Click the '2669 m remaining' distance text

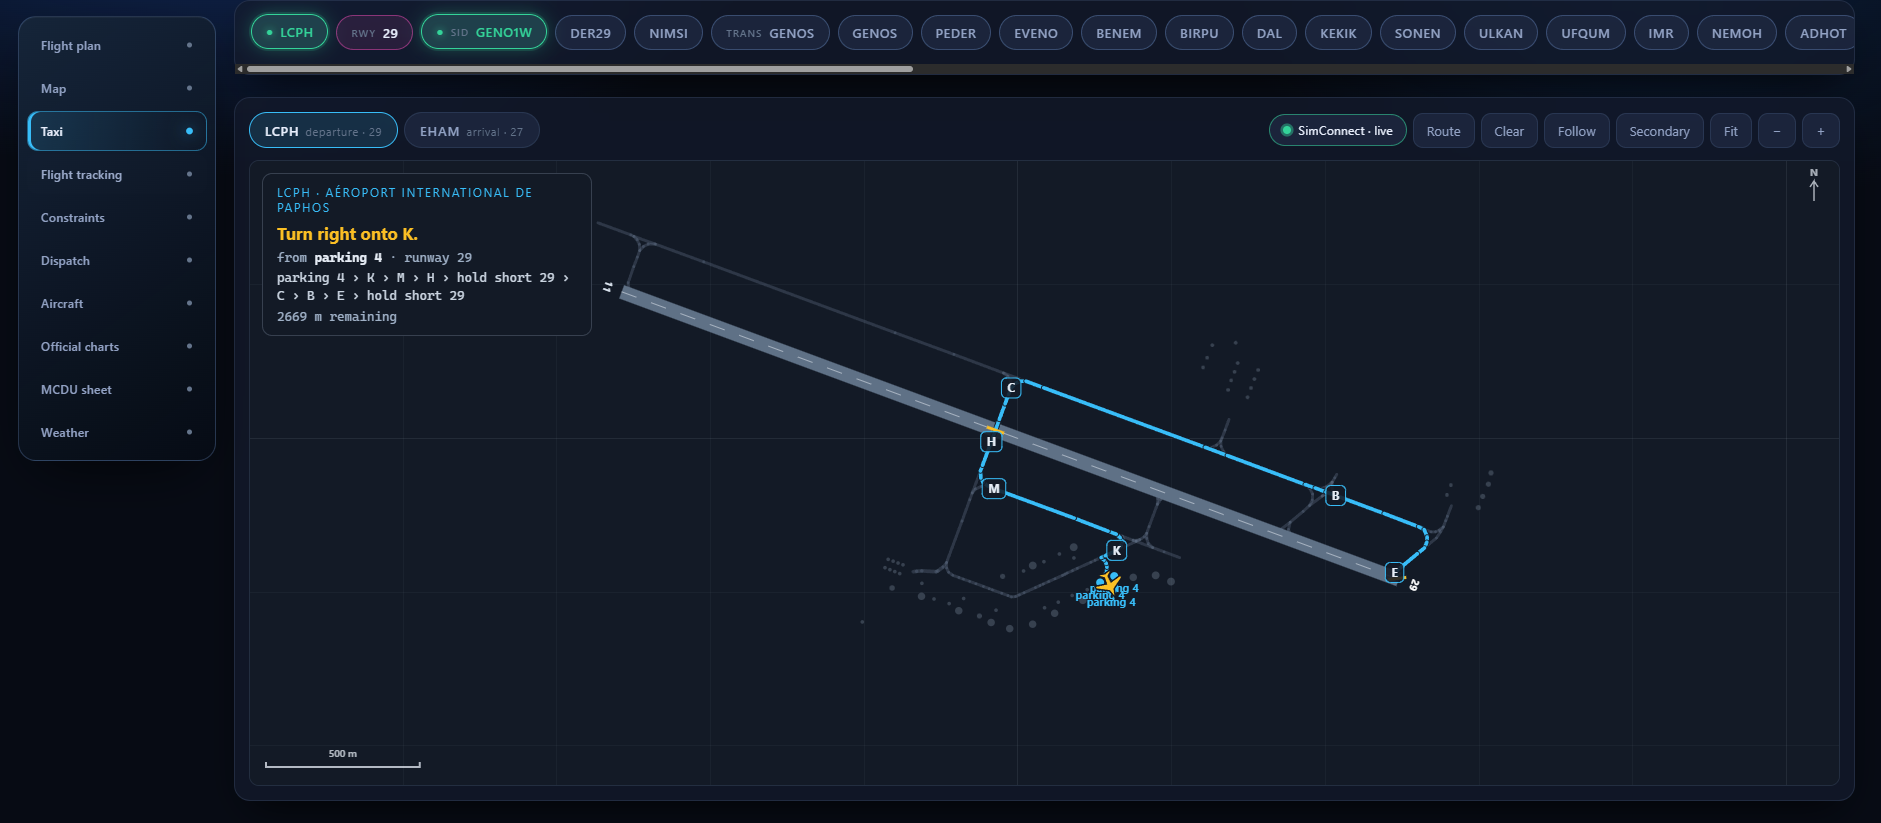pos(337,317)
